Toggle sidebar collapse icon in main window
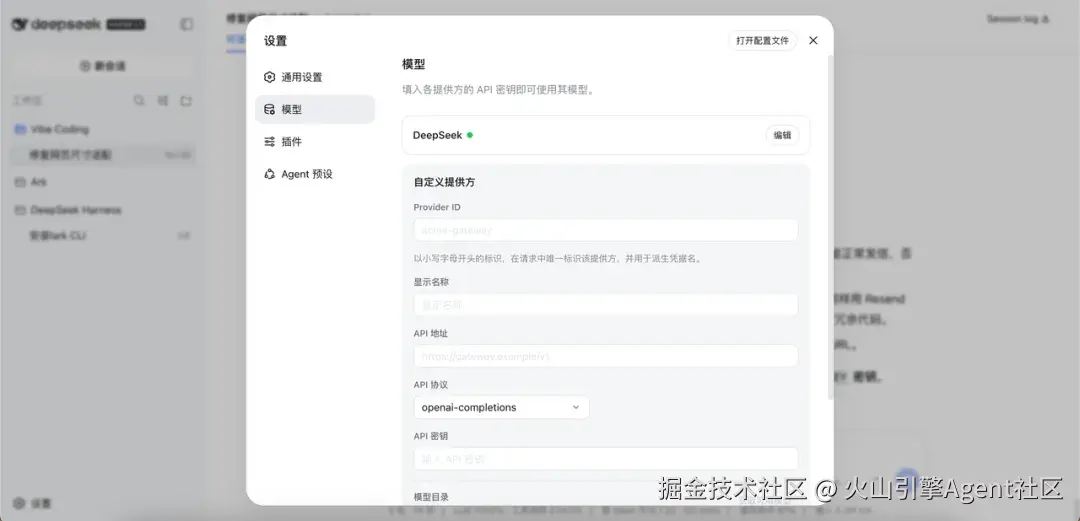 (187, 24)
